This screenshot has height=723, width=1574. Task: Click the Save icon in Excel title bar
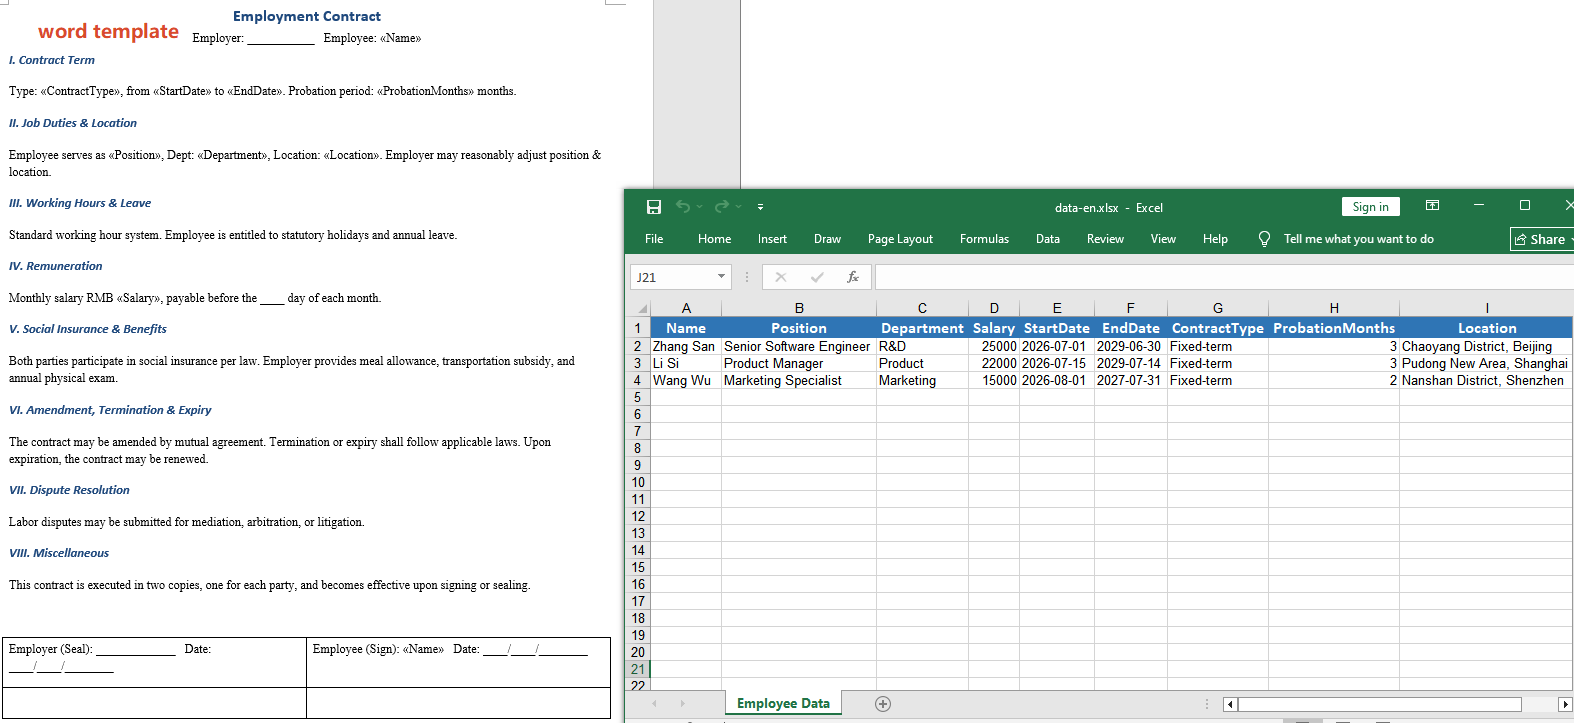(654, 207)
